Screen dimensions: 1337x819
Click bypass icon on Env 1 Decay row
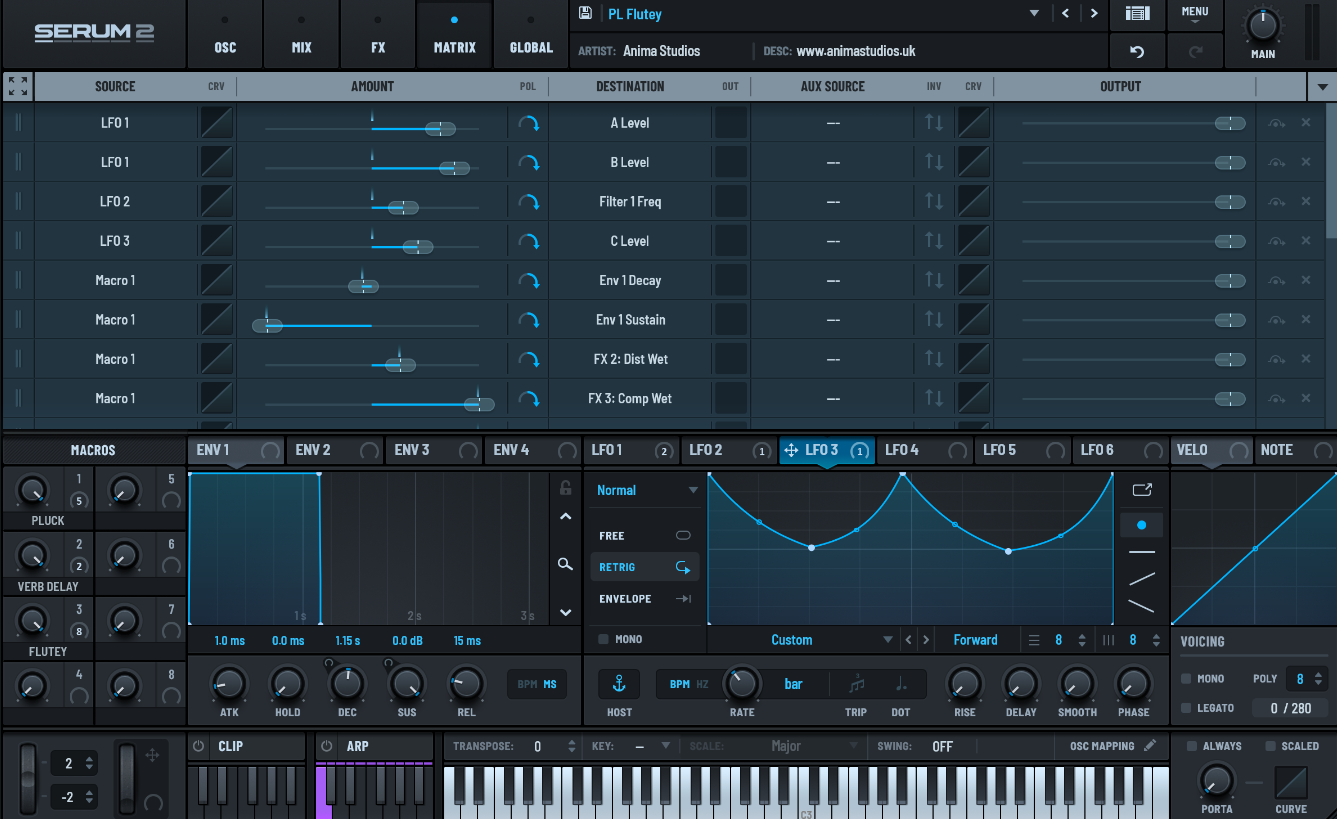tap(1276, 281)
